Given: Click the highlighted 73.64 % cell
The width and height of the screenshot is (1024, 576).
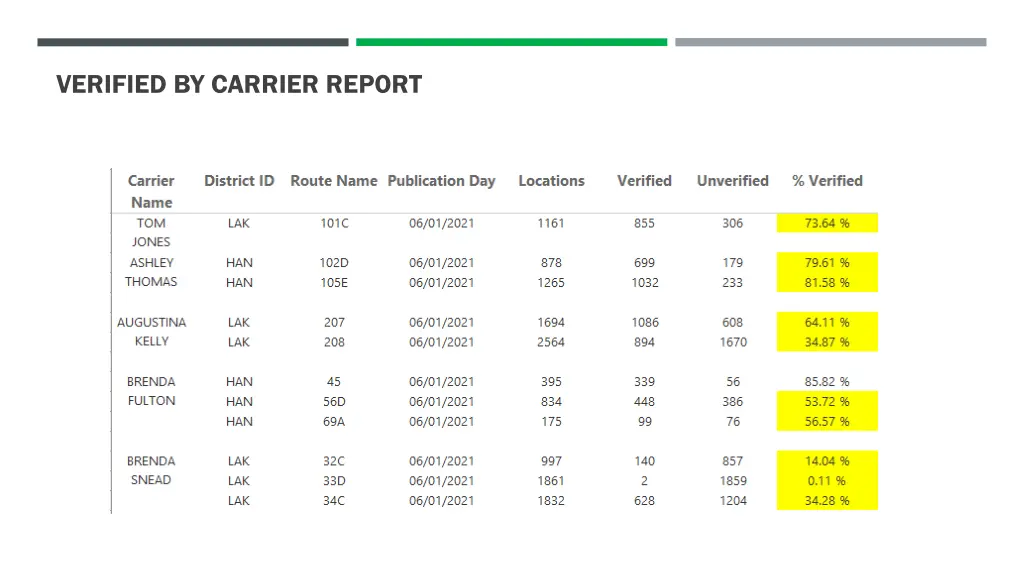Looking at the screenshot, I should (827, 223).
